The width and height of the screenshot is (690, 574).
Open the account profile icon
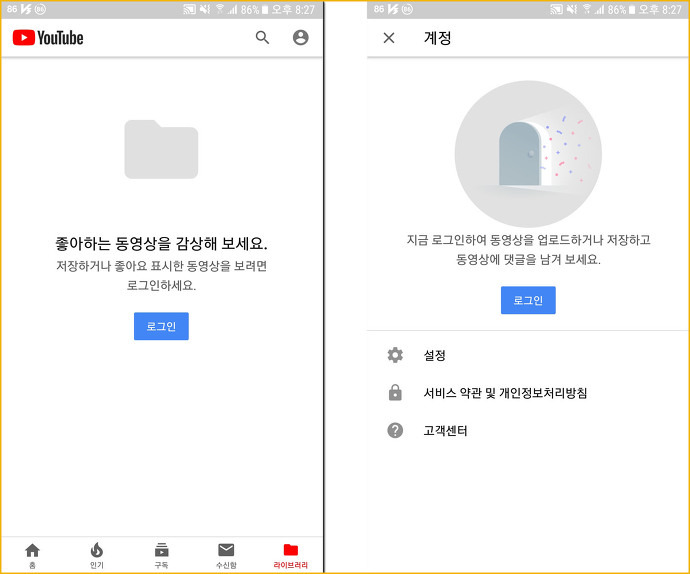301,37
